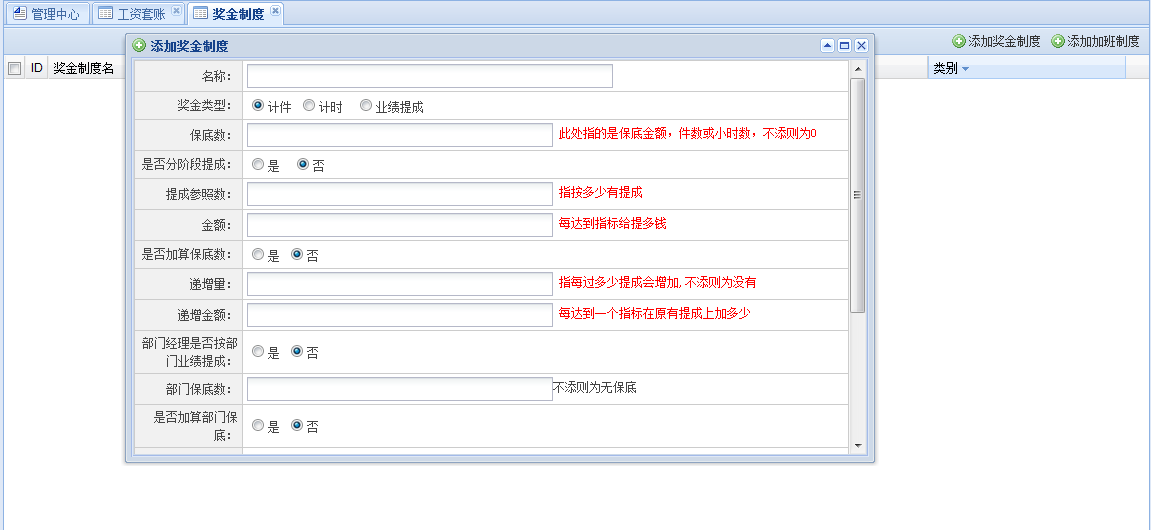Select the 业绩提成 bonus type radio button
The width and height of the screenshot is (1151, 530).
coord(366,106)
